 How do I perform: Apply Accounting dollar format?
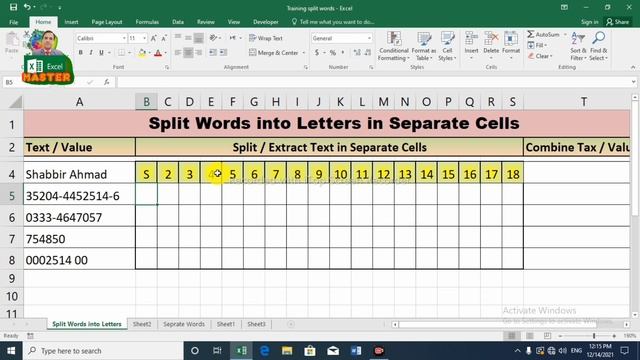[x=317, y=53]
